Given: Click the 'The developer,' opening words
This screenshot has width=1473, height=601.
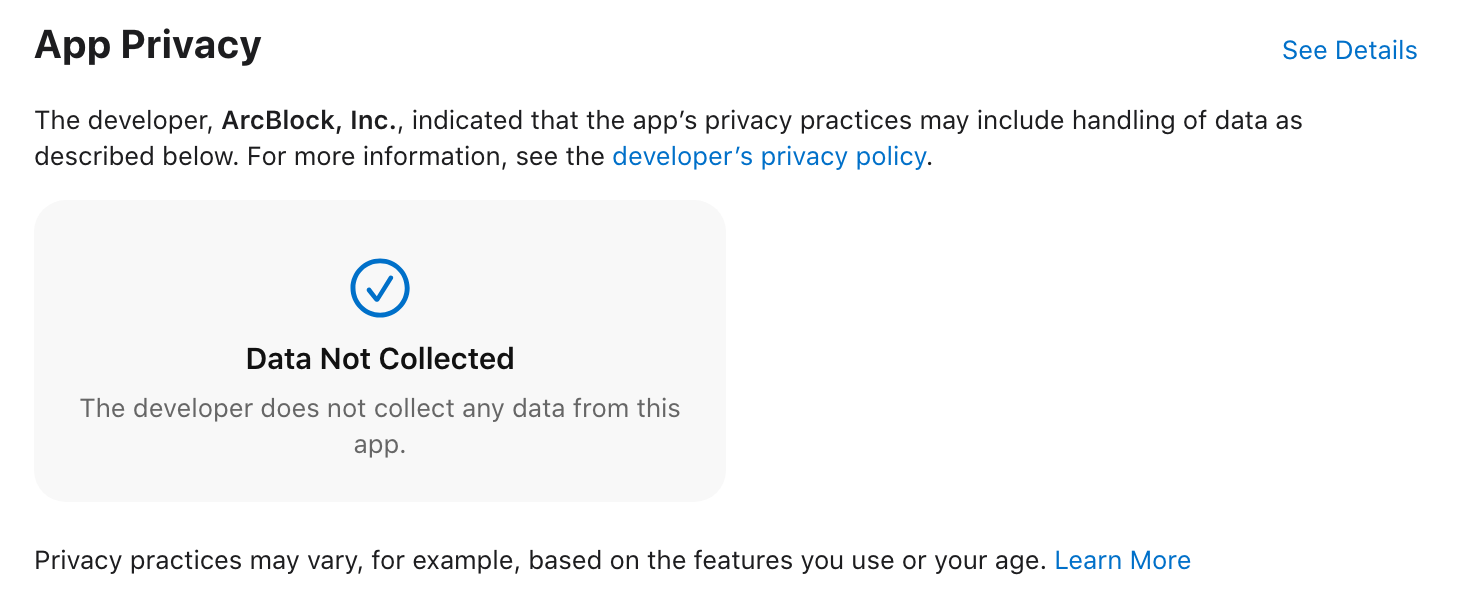Looking at the screenshot, I should [122, 121].
